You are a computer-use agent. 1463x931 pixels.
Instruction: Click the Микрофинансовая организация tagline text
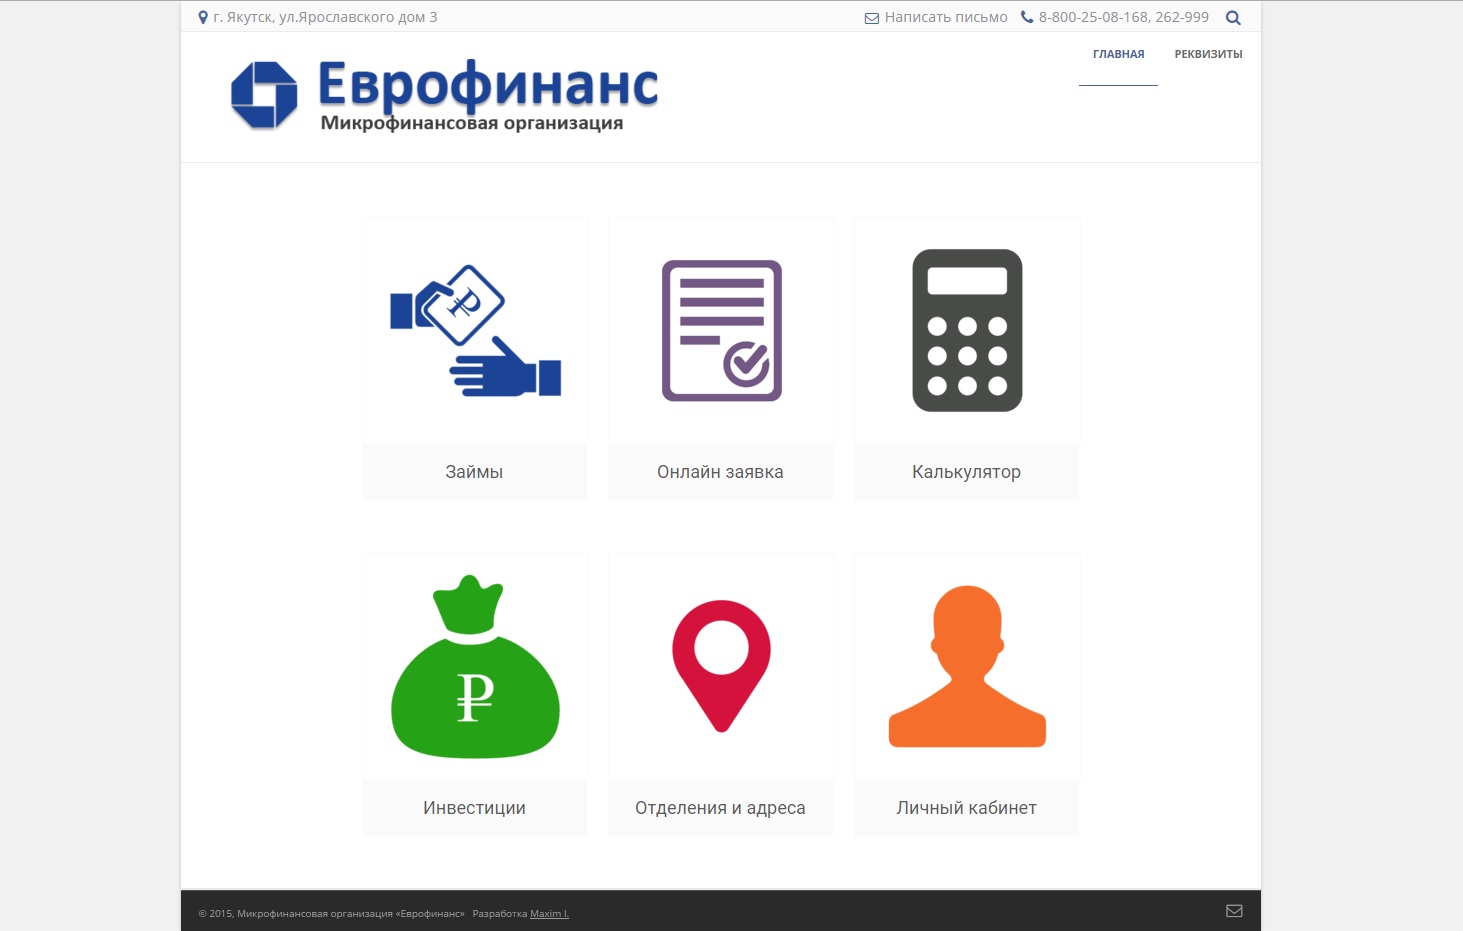click(x=472, y=123)
